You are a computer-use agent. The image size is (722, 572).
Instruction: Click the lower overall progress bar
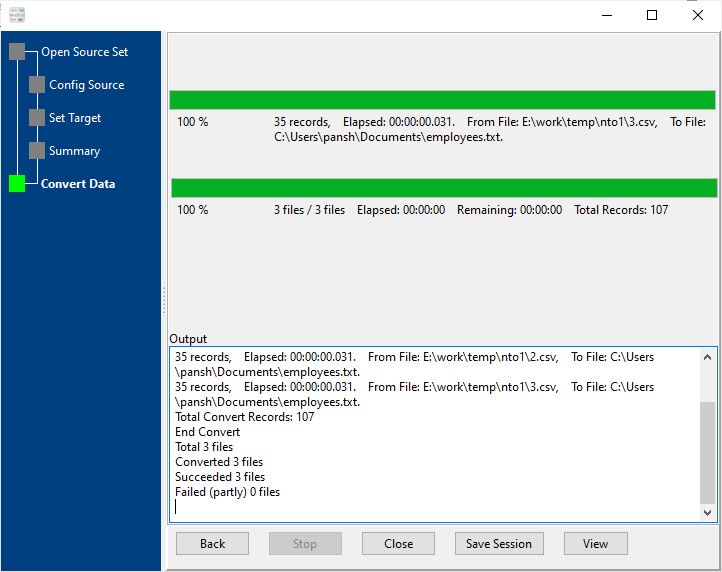pos(444,188)
